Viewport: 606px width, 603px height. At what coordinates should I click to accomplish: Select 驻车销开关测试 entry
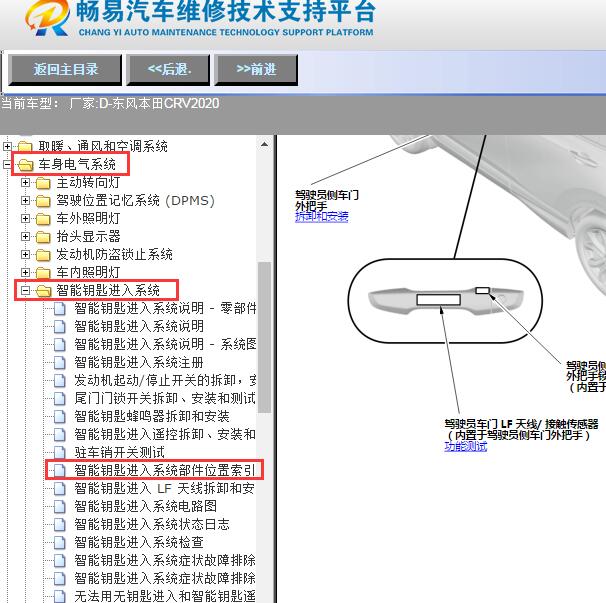pyautogui.click(x=119, y=452)
